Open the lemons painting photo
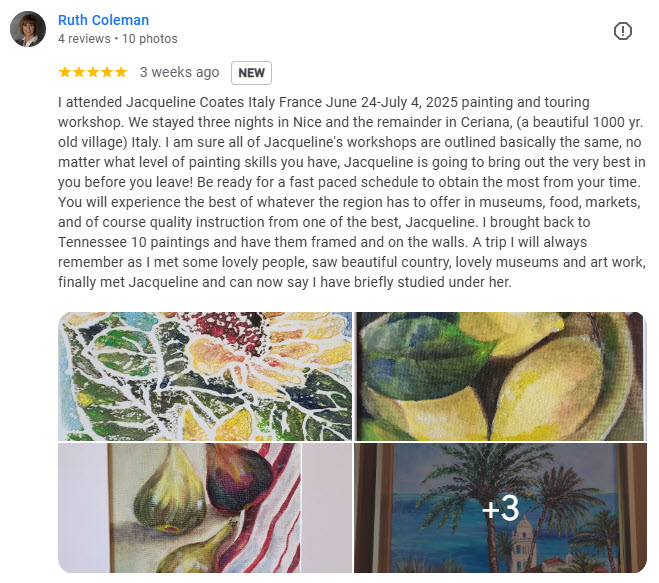The width and height of the screenshot is (659, 583). tap(500, 376)
